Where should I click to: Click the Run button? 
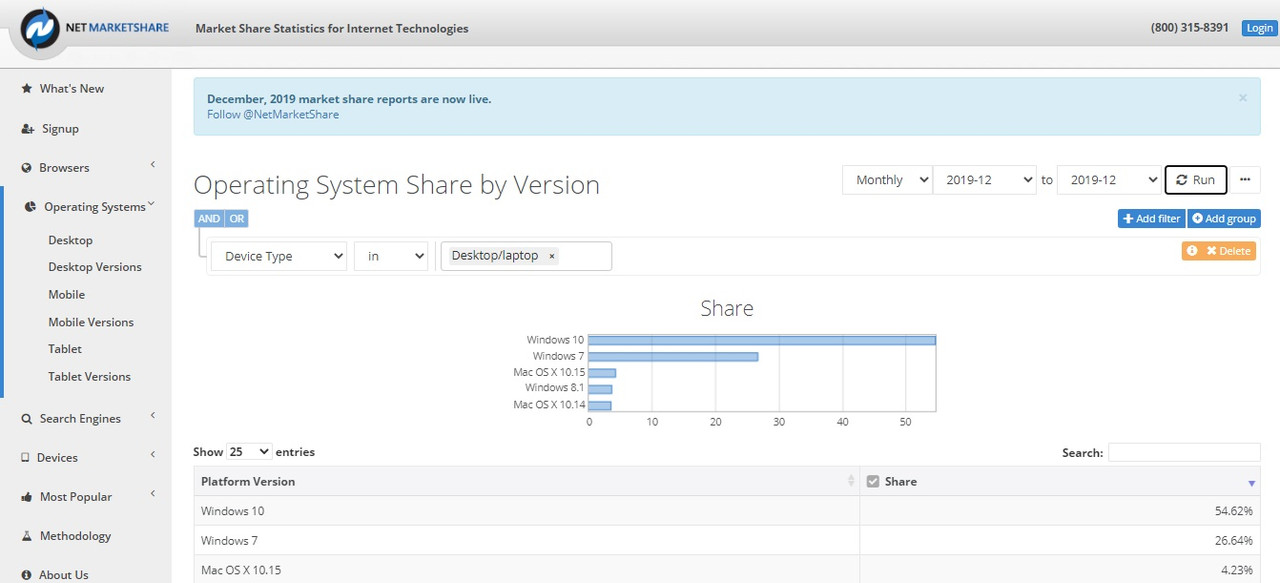coord(1196,180)
